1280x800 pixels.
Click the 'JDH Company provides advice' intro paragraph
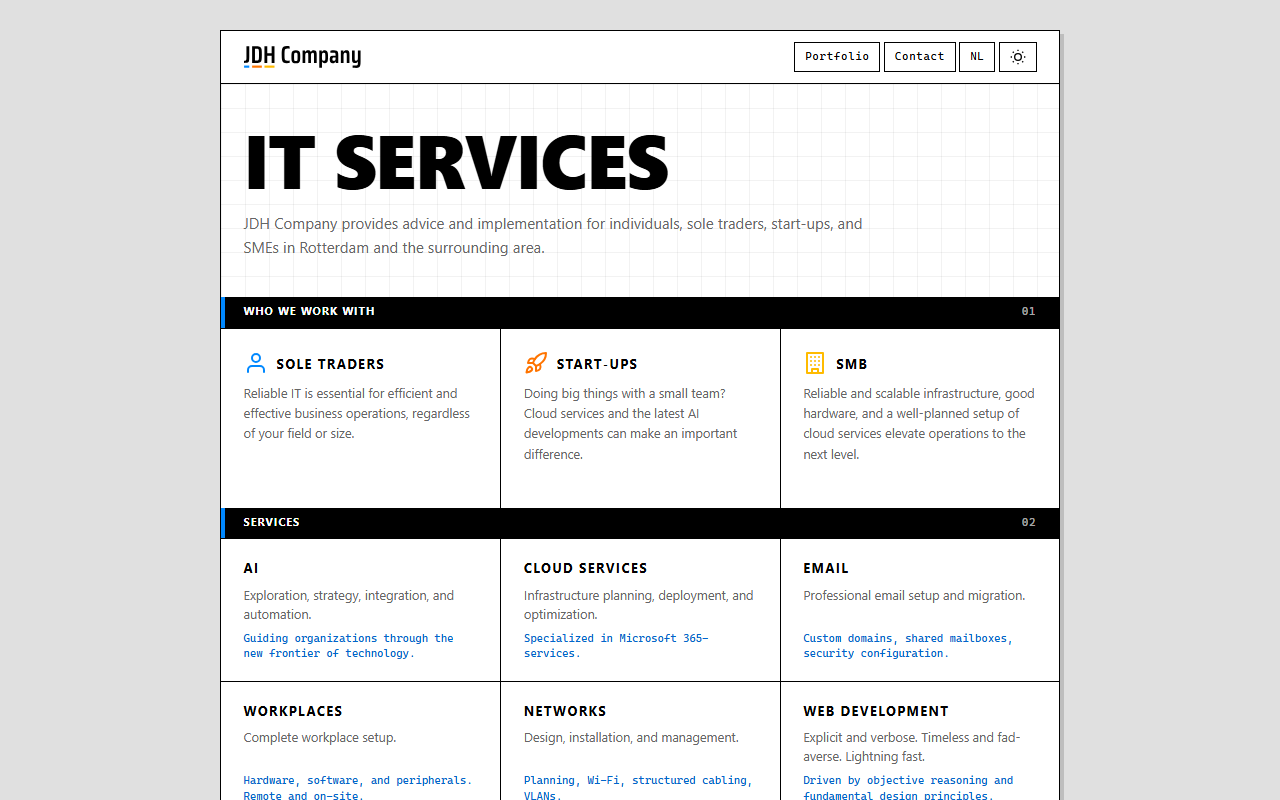tap(553, 236)
